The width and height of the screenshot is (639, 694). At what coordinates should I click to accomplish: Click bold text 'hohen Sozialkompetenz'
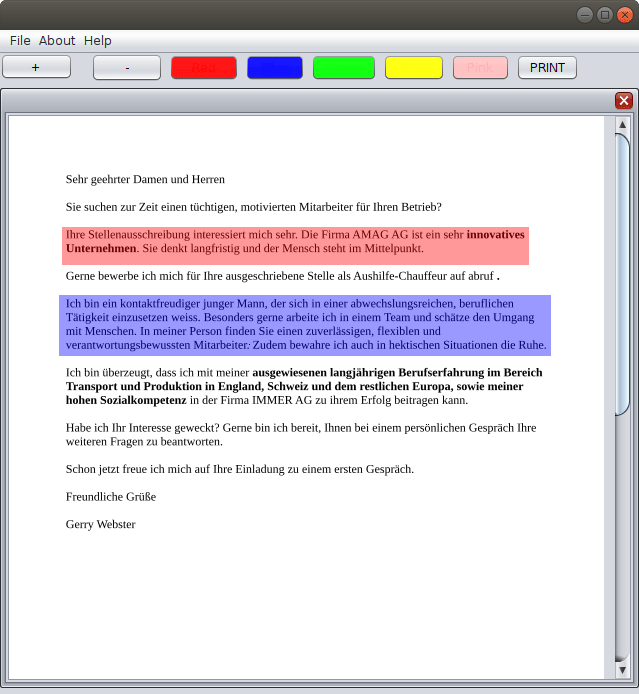126,400
